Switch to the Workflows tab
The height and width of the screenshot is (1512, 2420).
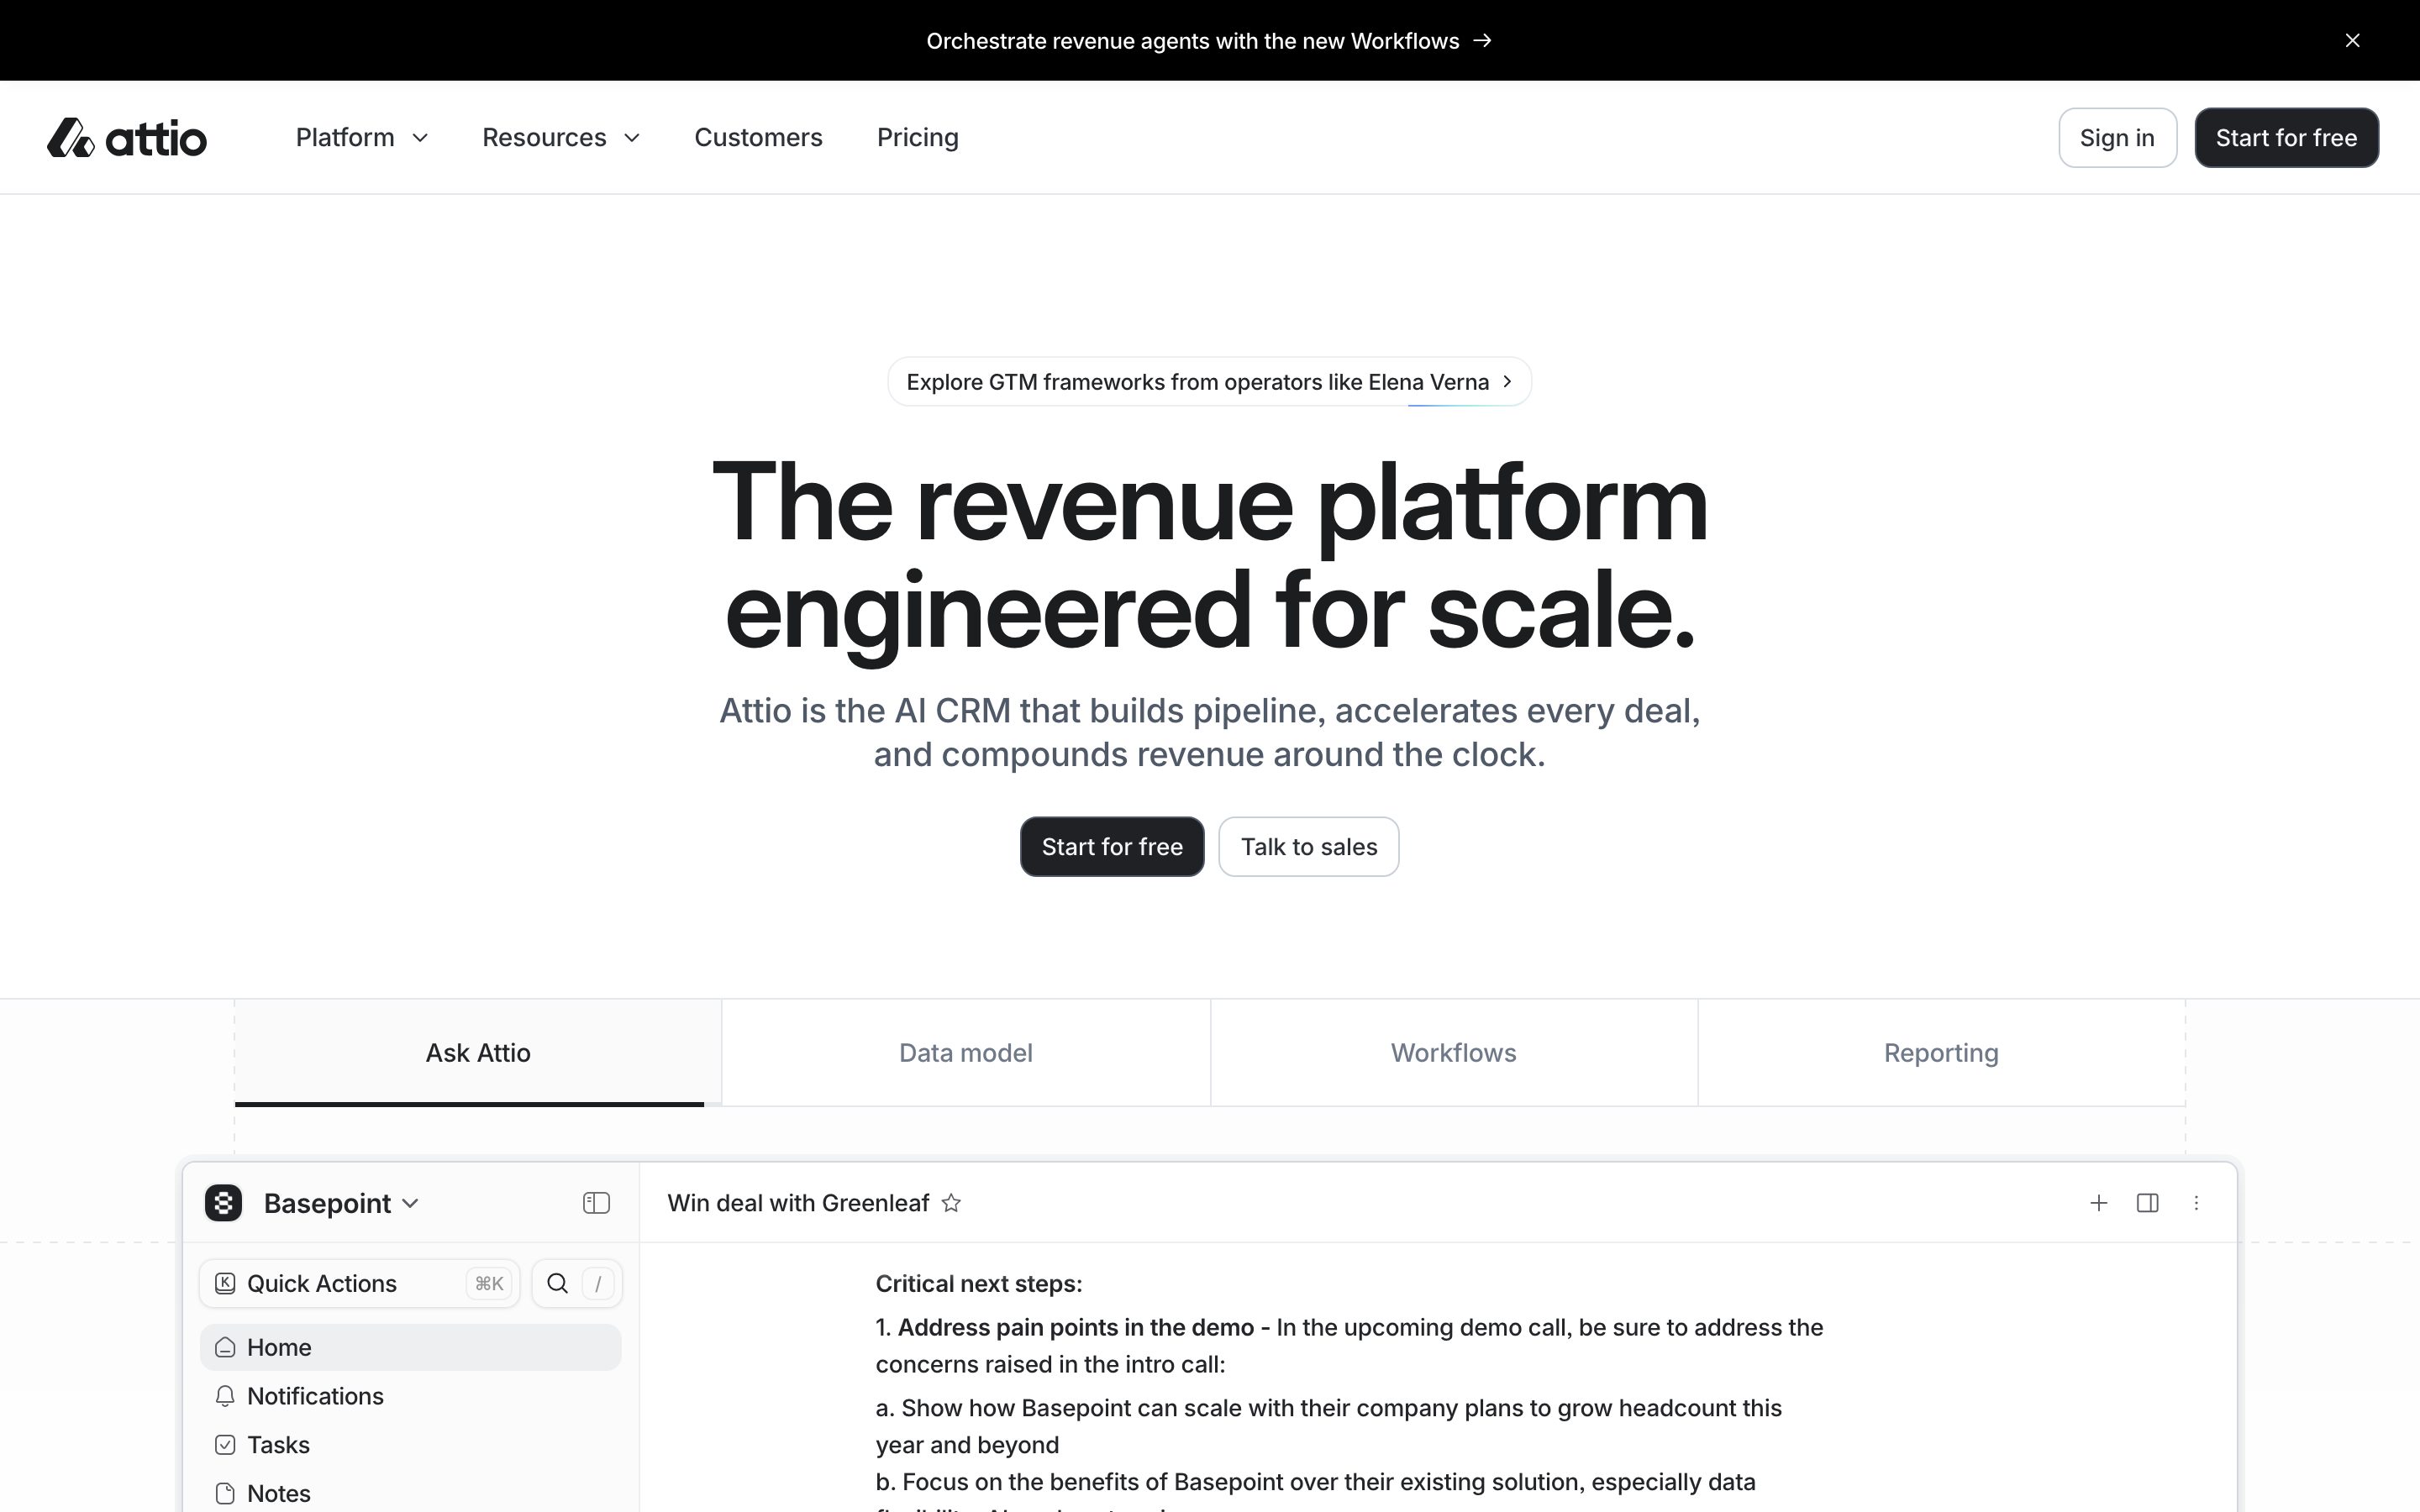(x=1454, y=1053)
